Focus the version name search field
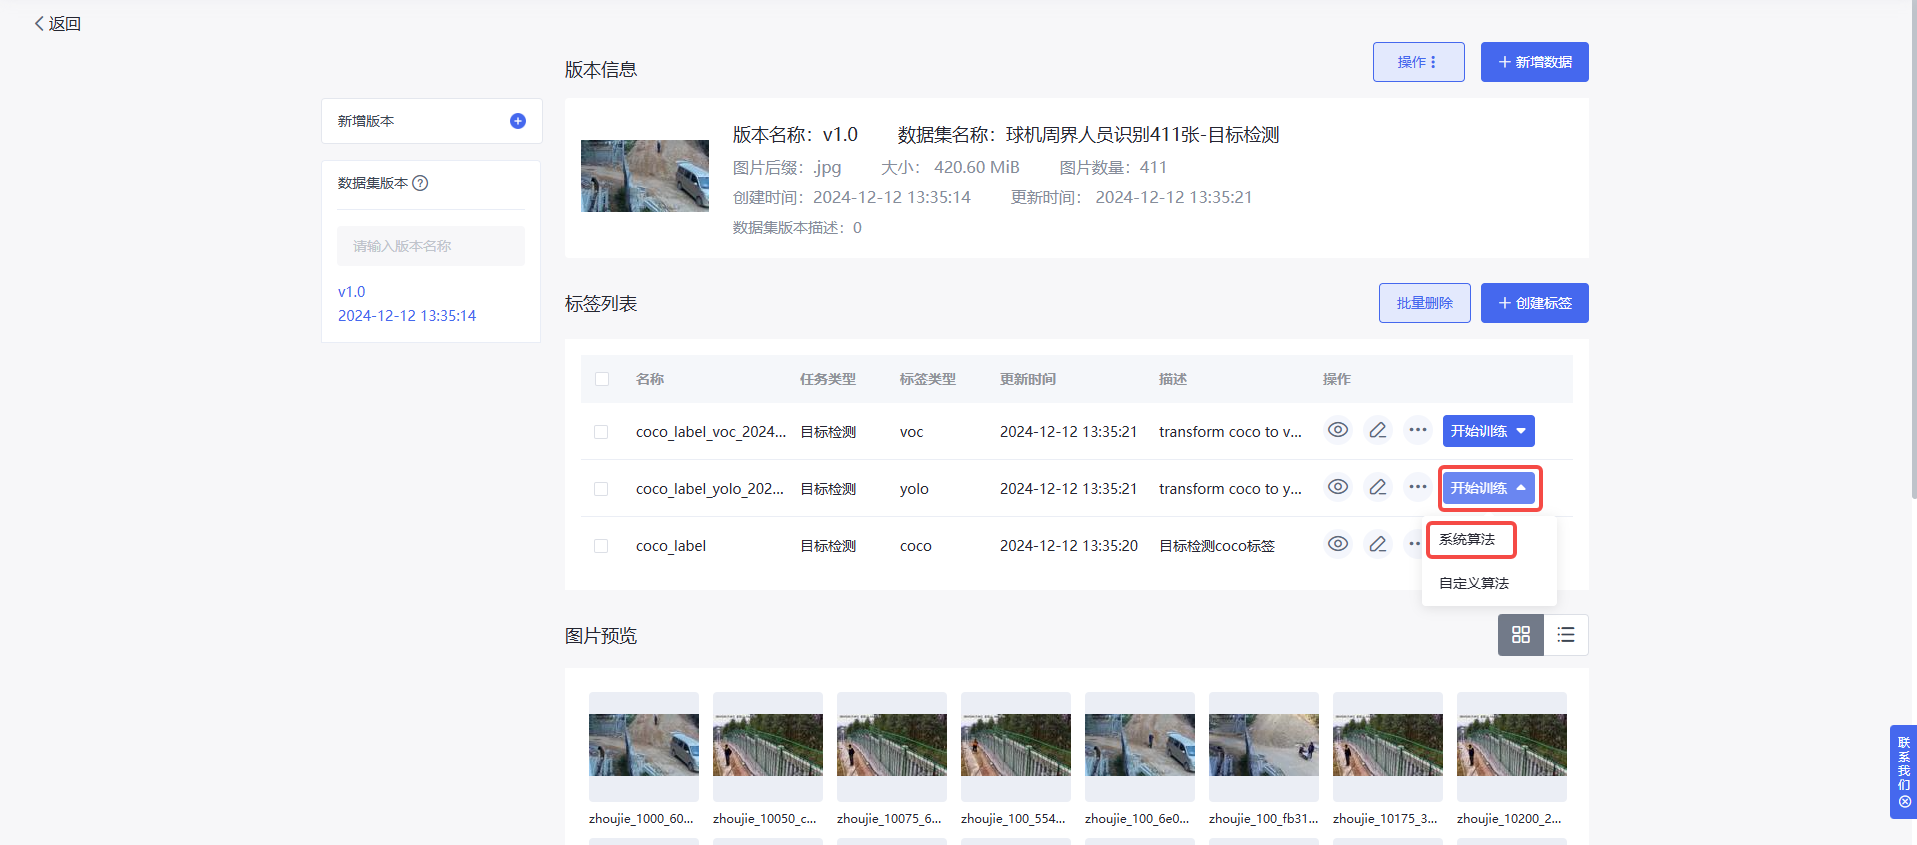Viewport: 1917px width, 845px height. (x=431, y=246)
